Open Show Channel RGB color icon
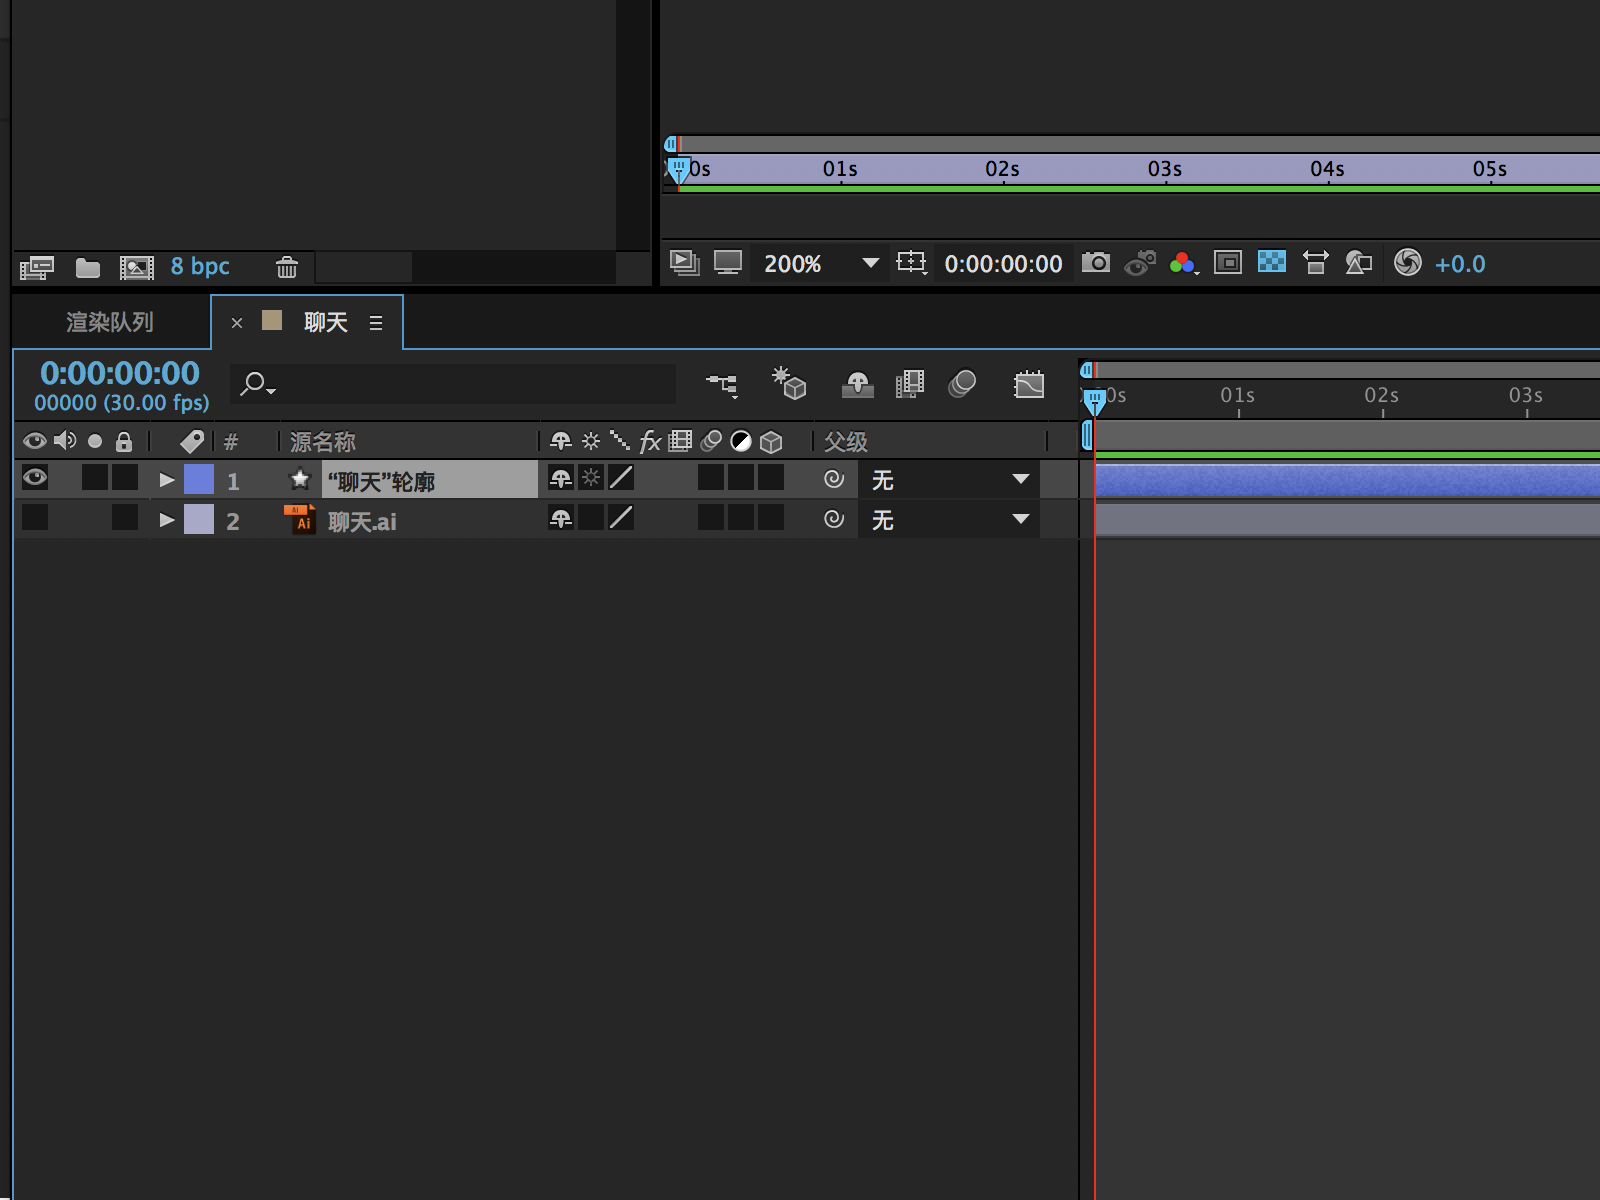Viewport: 1600px width, 1200px height. [x=1184, y=263]
